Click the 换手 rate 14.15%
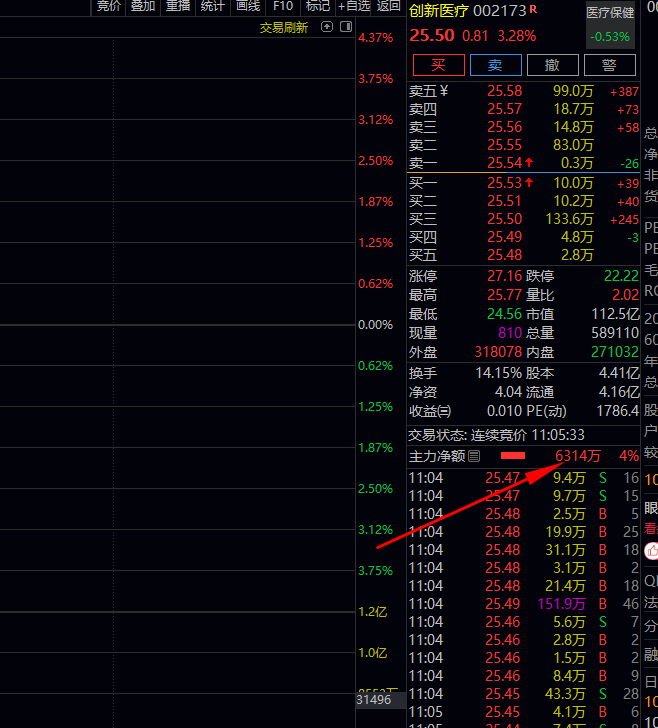The width and height of the screenshot is (658, 728). point(499,373)
